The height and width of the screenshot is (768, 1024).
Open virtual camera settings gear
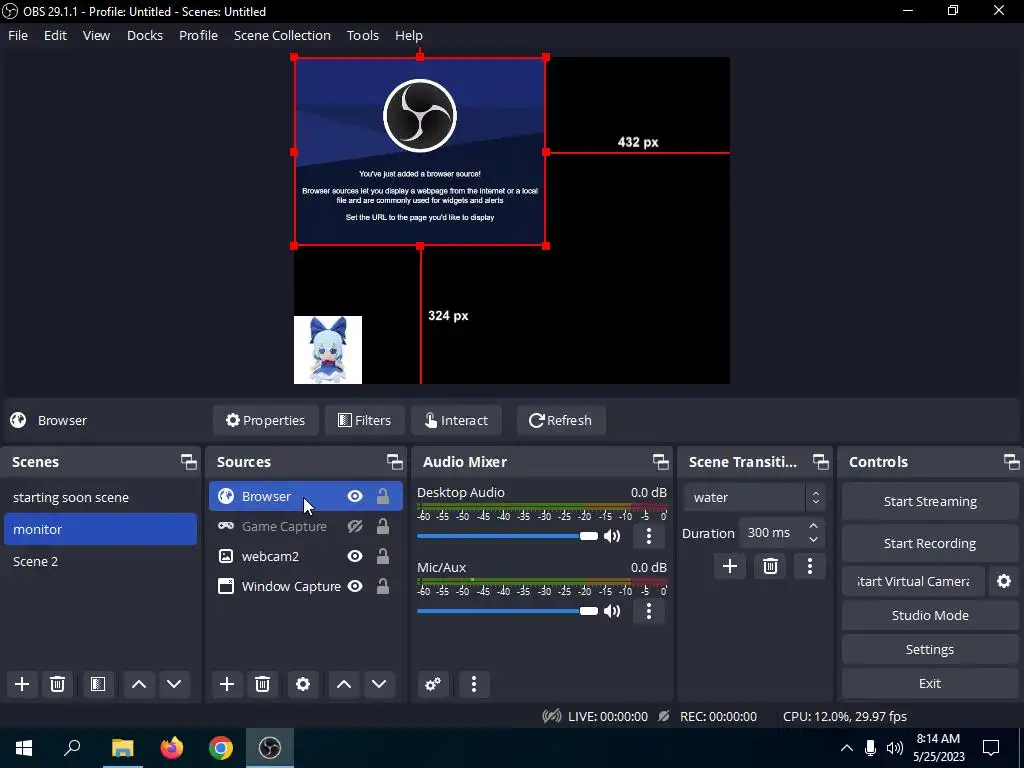tap(1004, 581)
